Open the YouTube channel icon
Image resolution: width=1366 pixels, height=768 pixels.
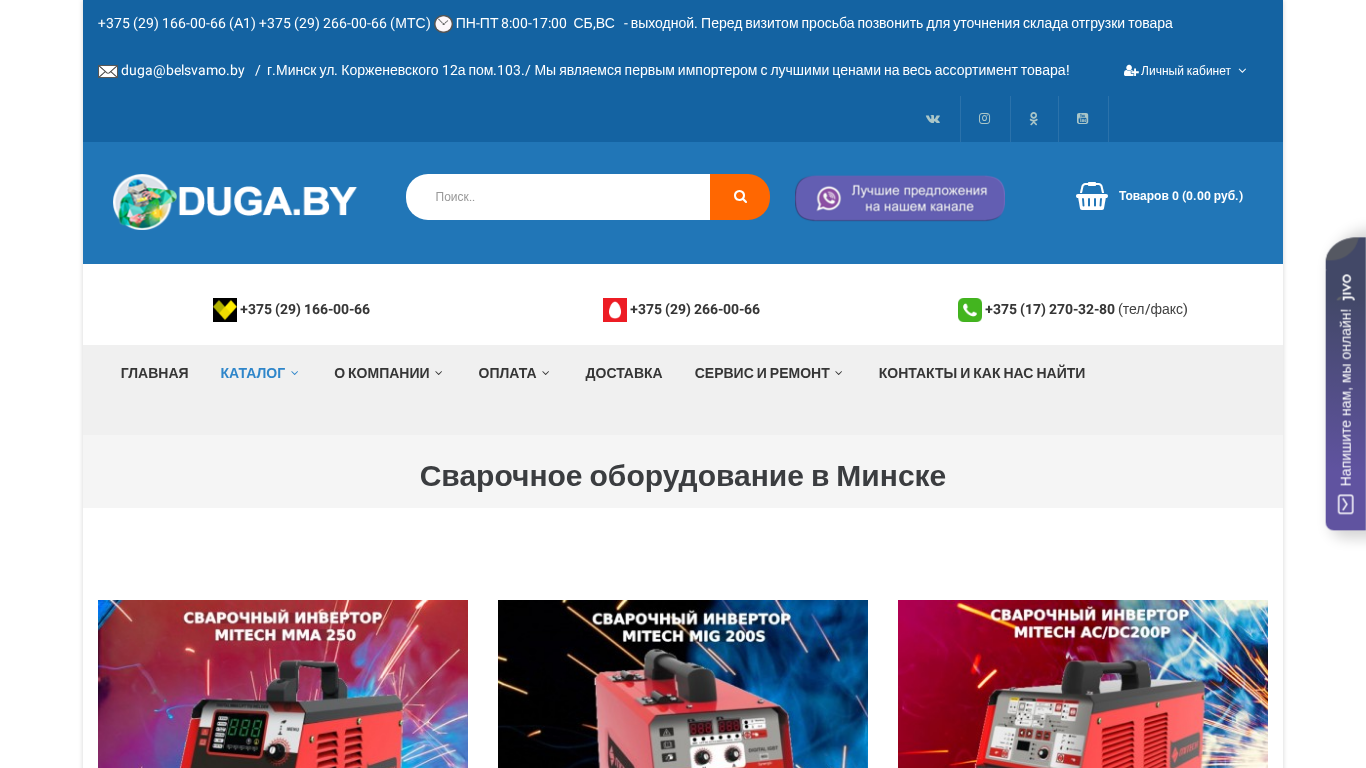[x=1083, y=119]
